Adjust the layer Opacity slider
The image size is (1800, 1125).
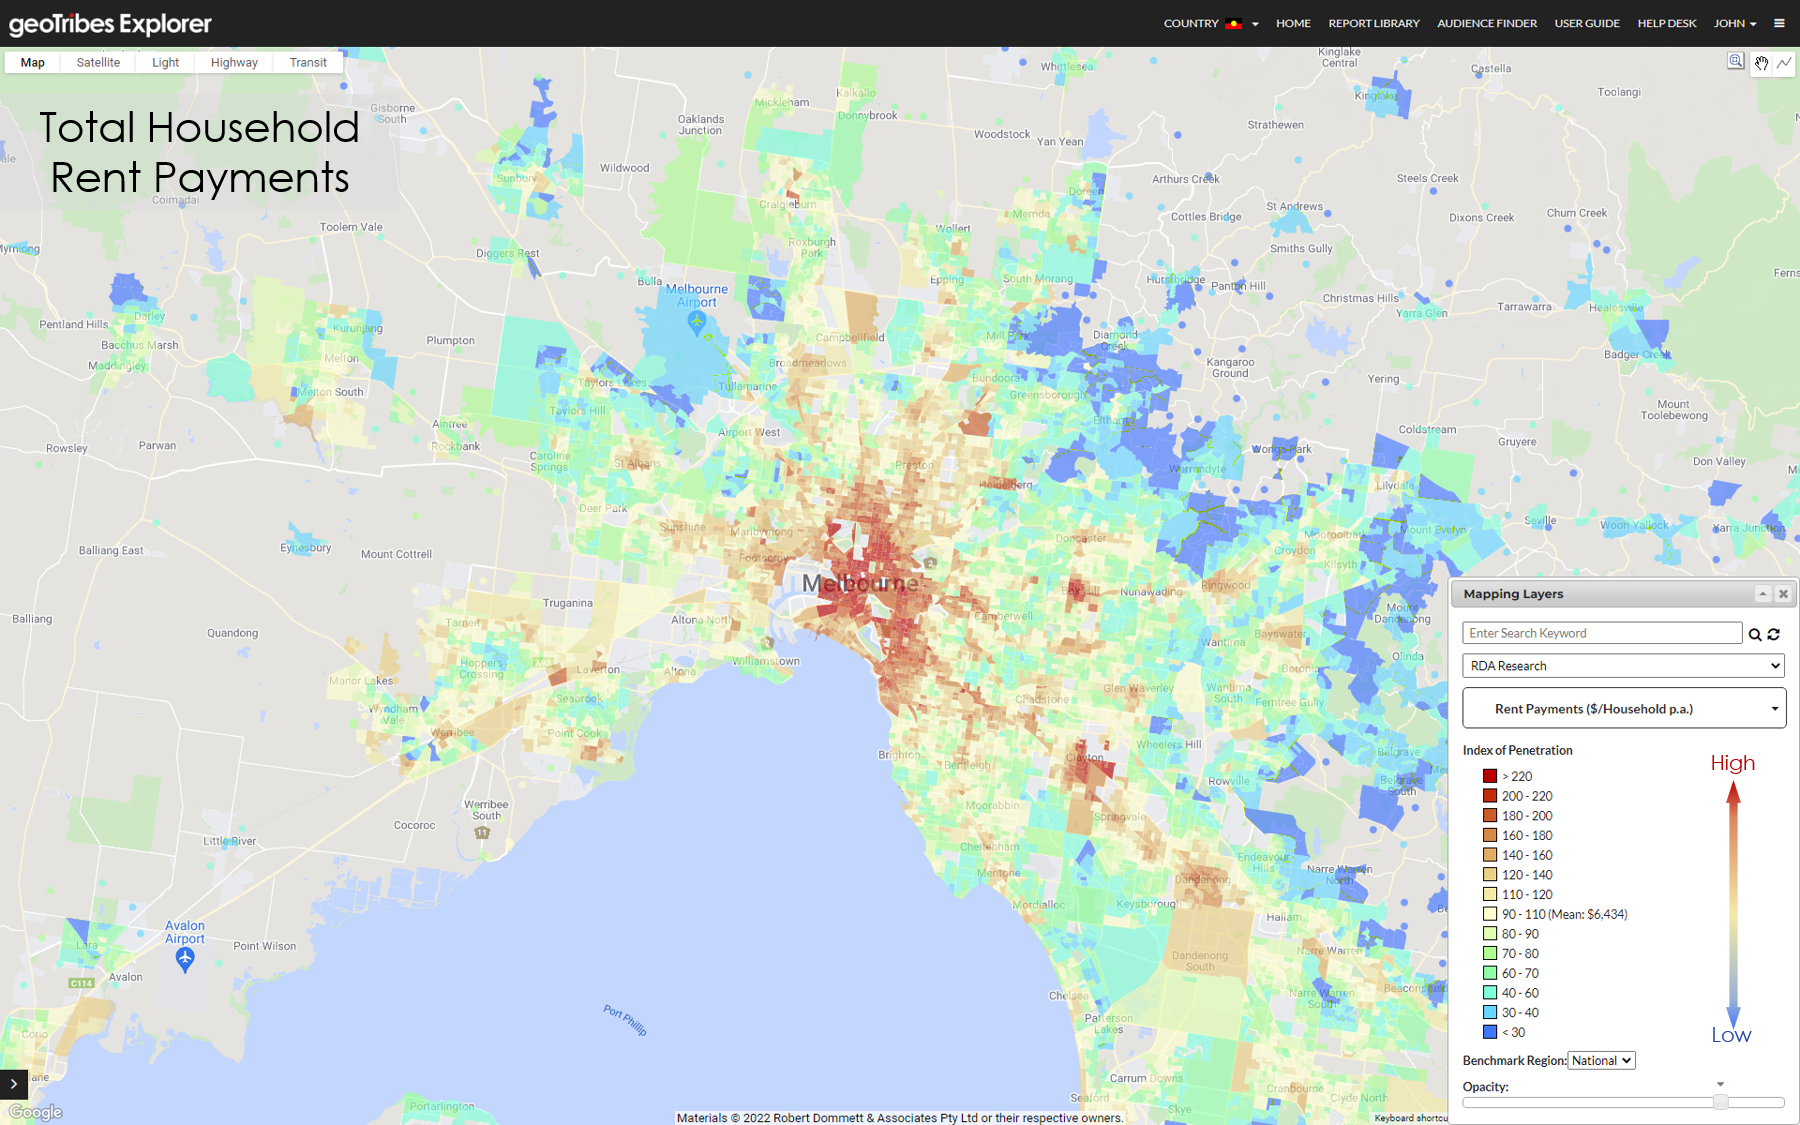tap(1720, 1103)
